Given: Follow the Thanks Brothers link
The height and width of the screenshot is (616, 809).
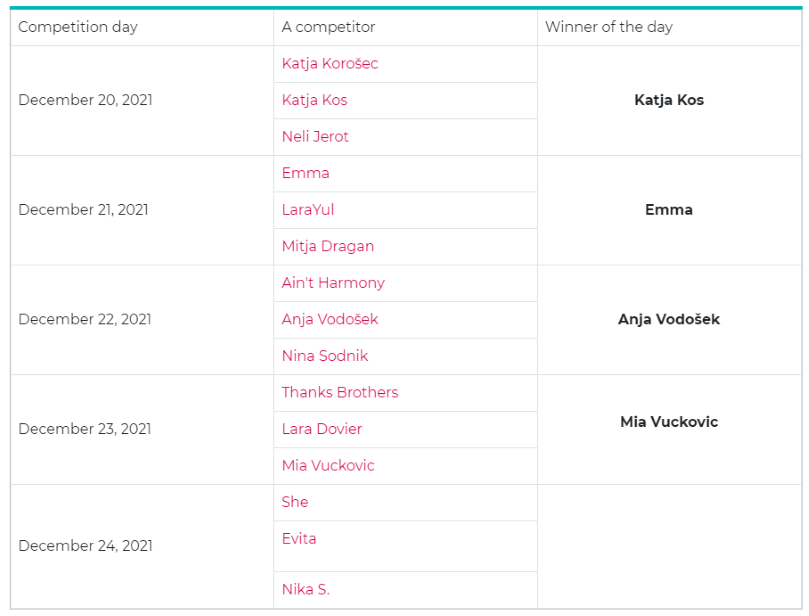Looking at the screenshot, I should pos(339,393).
